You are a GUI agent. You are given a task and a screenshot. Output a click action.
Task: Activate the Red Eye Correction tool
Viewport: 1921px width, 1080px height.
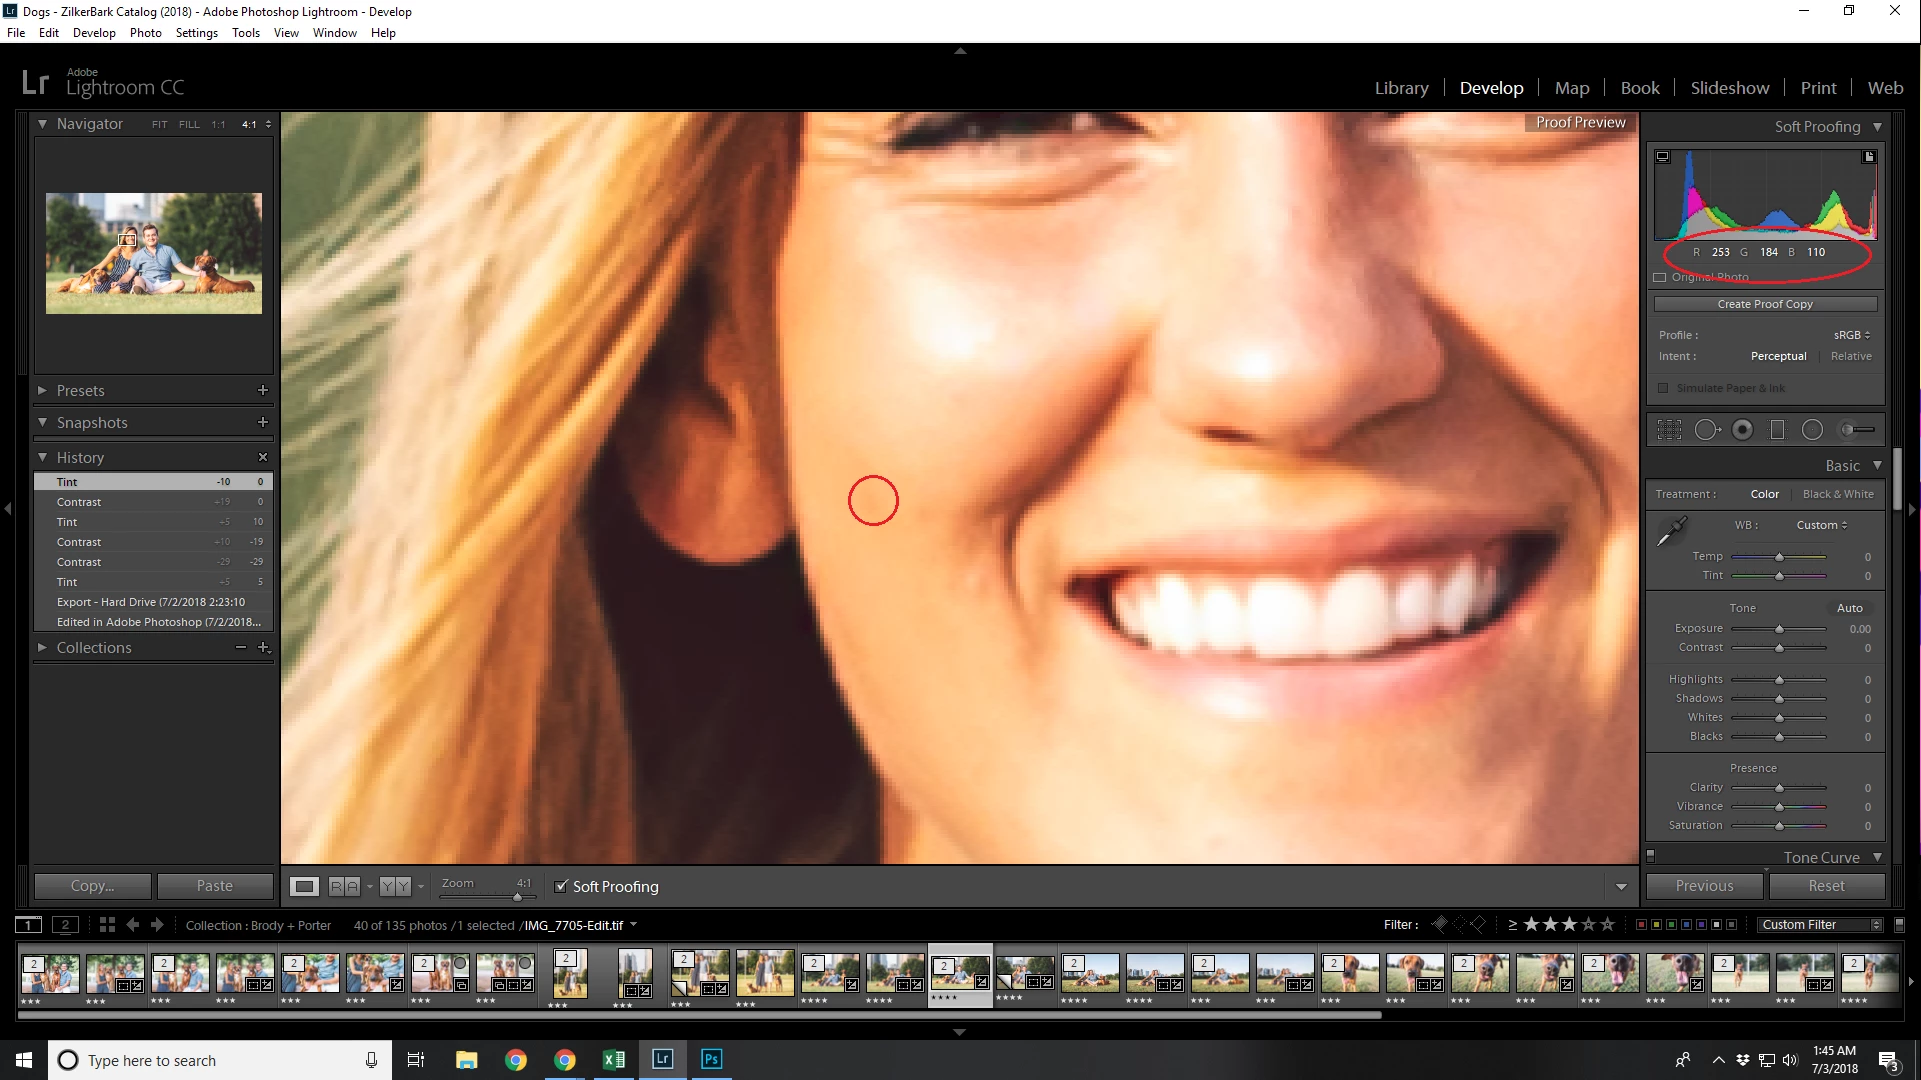1742,430
